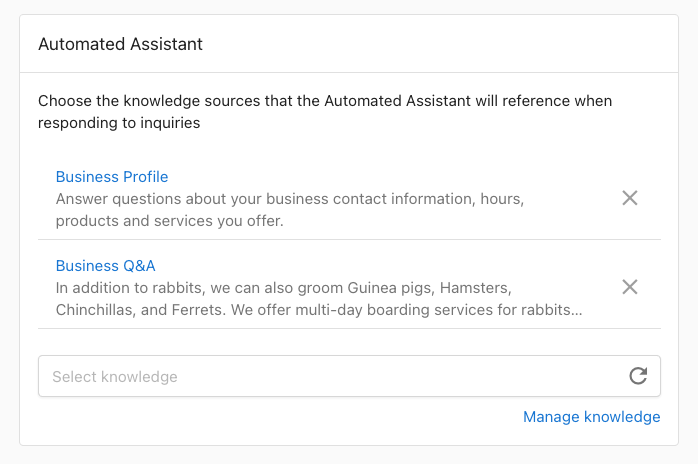Click the 'products and services you offer' line
The width and height of the screenshot is (698, 464).
pyautogui.click(x=170, y=221)
